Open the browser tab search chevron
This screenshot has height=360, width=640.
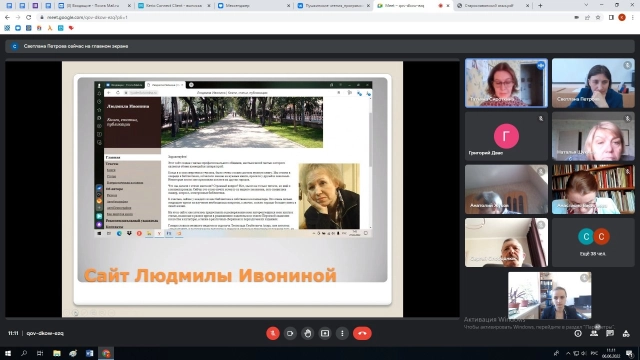tap(586, 5)
